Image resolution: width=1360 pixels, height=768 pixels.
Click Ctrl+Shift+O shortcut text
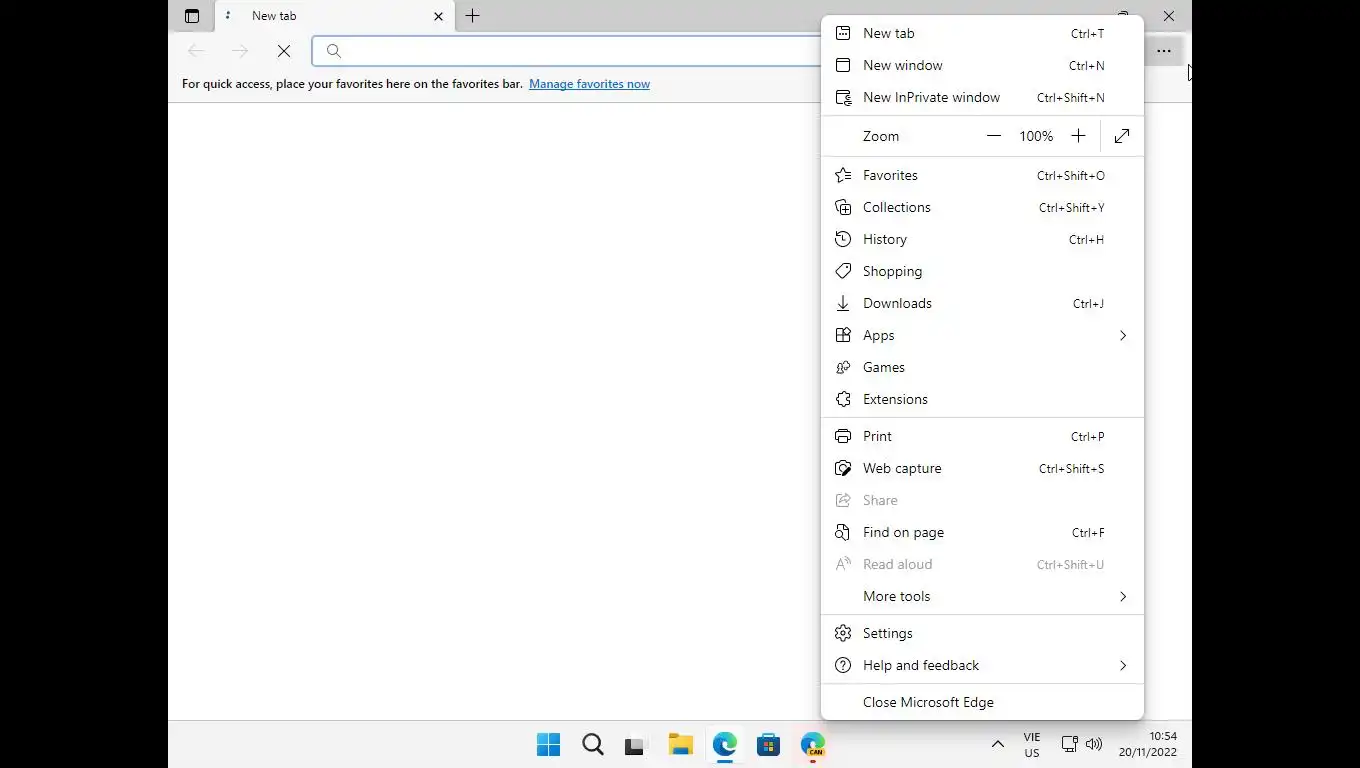[1070, 176]
